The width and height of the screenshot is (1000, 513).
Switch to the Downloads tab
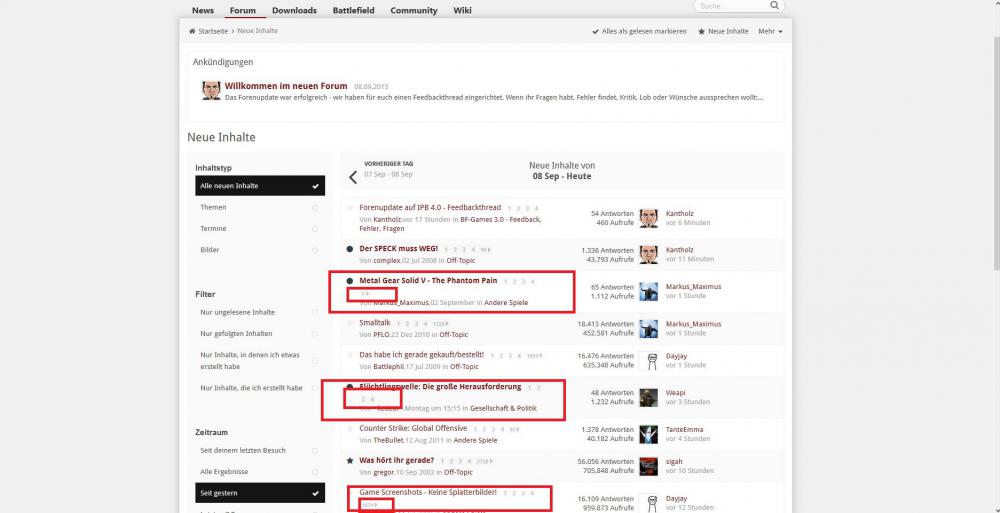coord(294,10)
